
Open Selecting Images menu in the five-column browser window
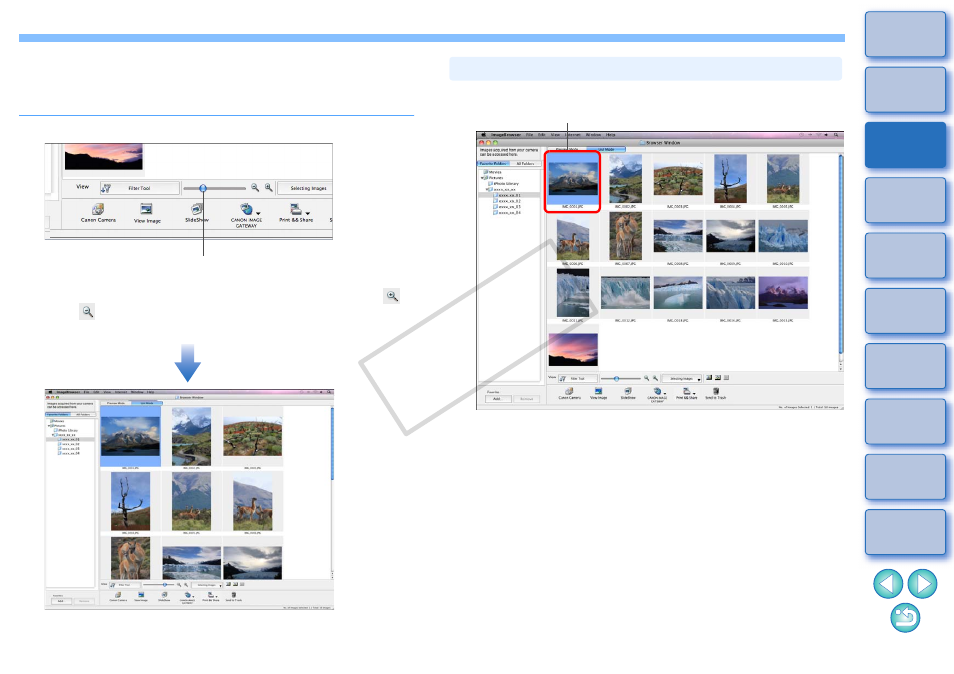pyautogui.click(x=681, y=378)
